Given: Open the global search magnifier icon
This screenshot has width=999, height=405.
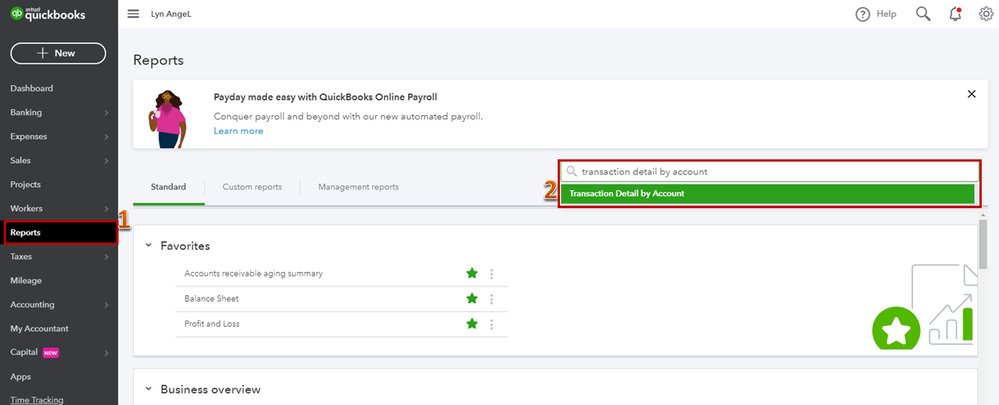Looking at the screenshot, I should coord(923,14).
